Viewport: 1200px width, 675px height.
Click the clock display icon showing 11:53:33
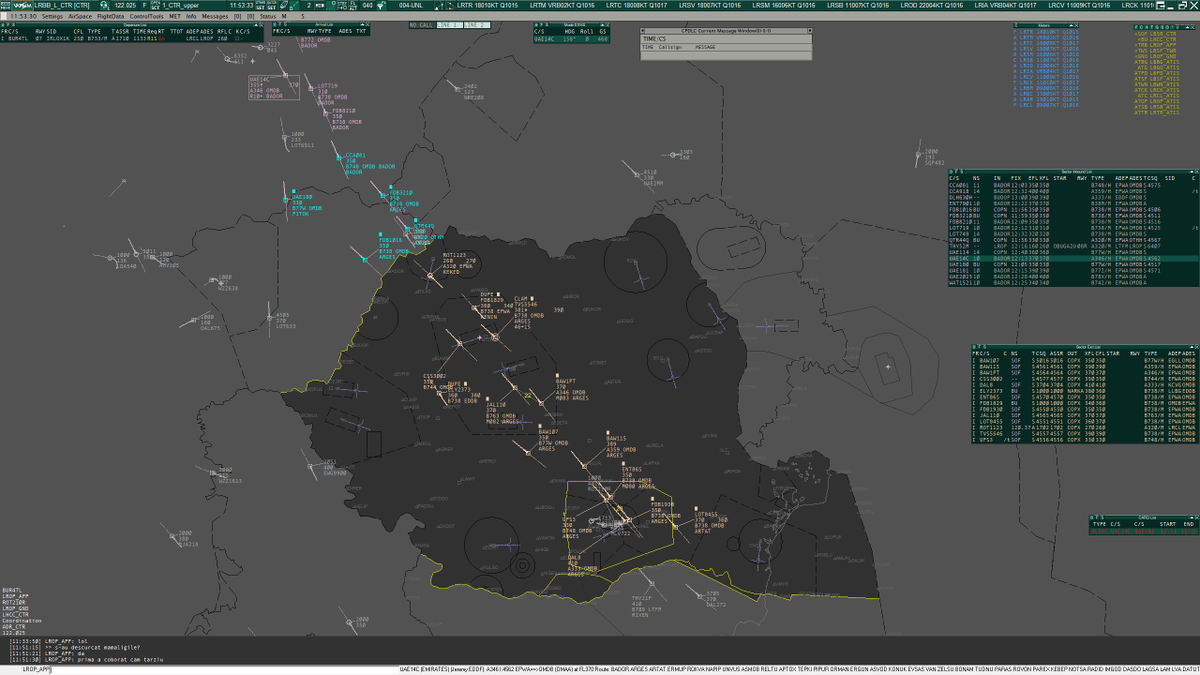241,5
